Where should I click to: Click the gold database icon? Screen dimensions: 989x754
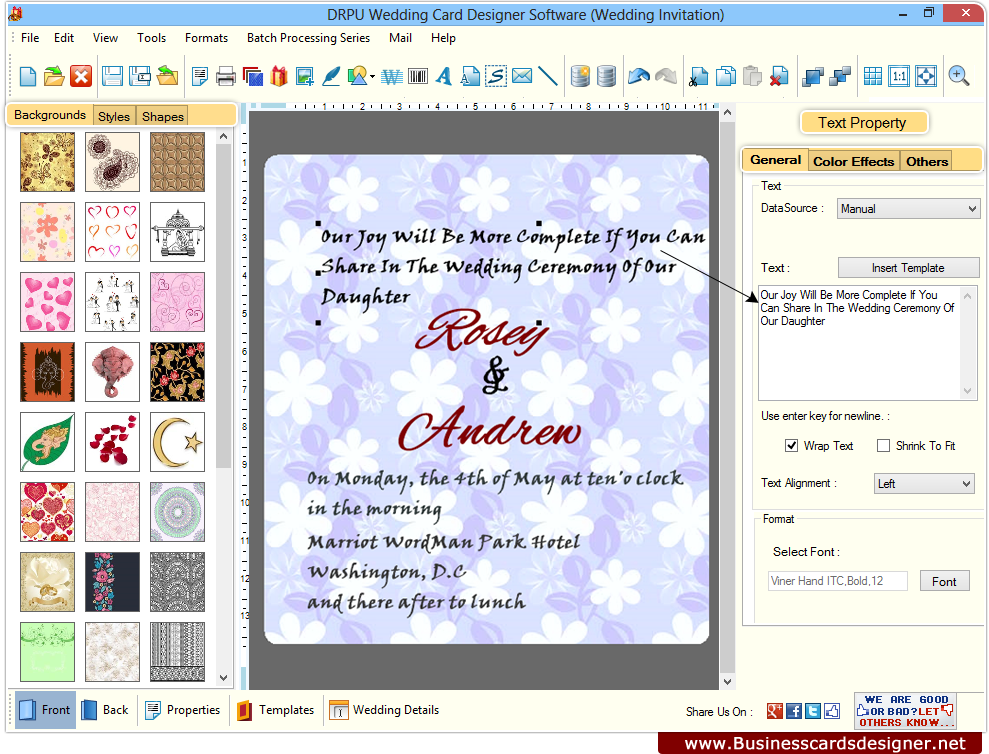click(x=580, y=76)
